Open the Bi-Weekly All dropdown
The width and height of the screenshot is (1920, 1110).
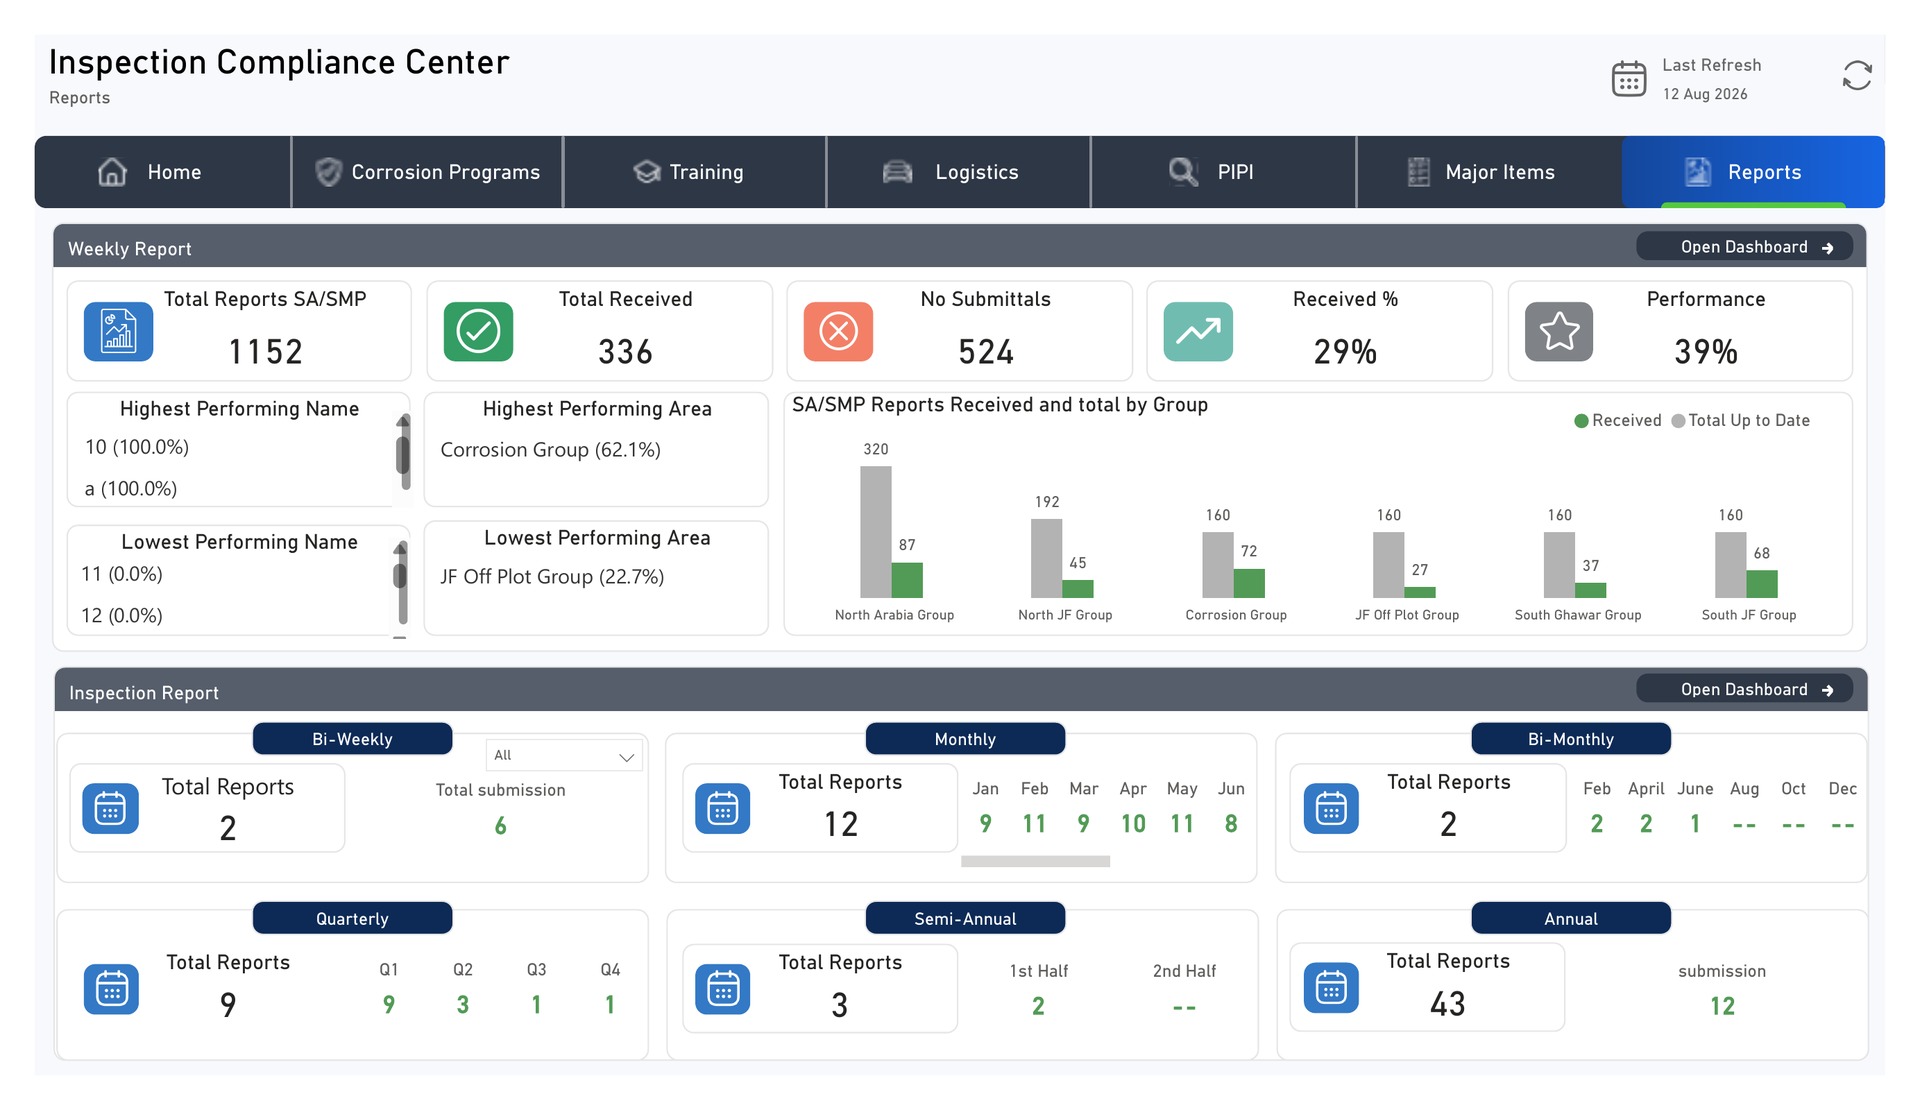pyautogui.click(x=564, y=756)
